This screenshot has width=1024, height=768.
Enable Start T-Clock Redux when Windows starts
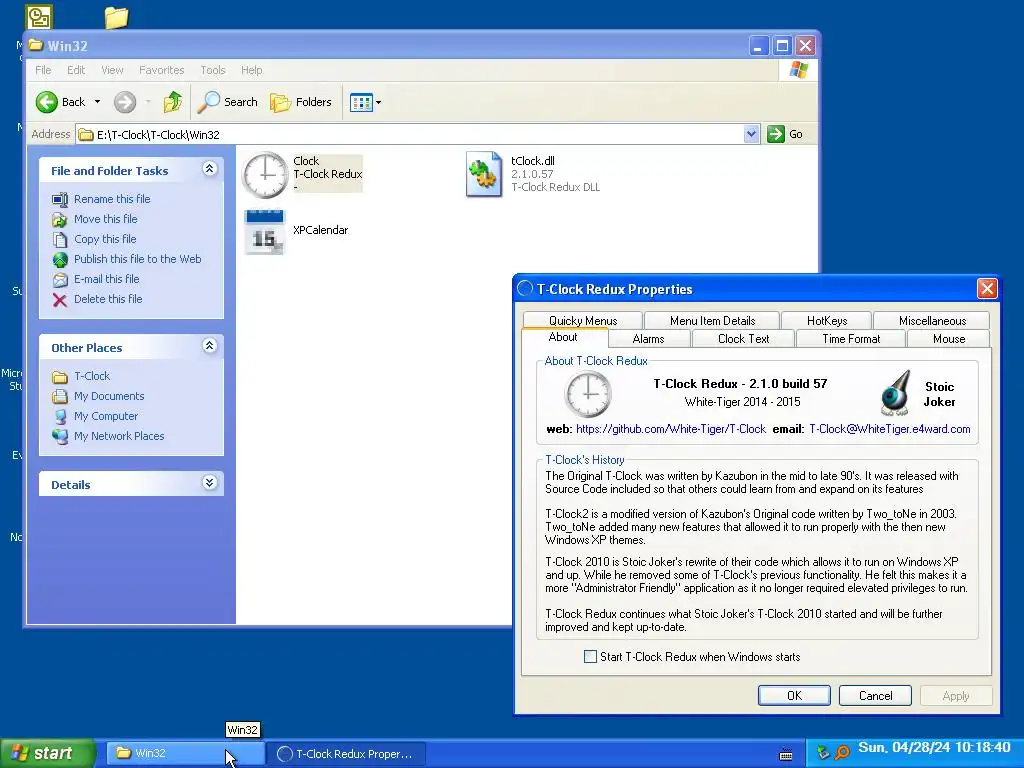[x=590, y=657]
